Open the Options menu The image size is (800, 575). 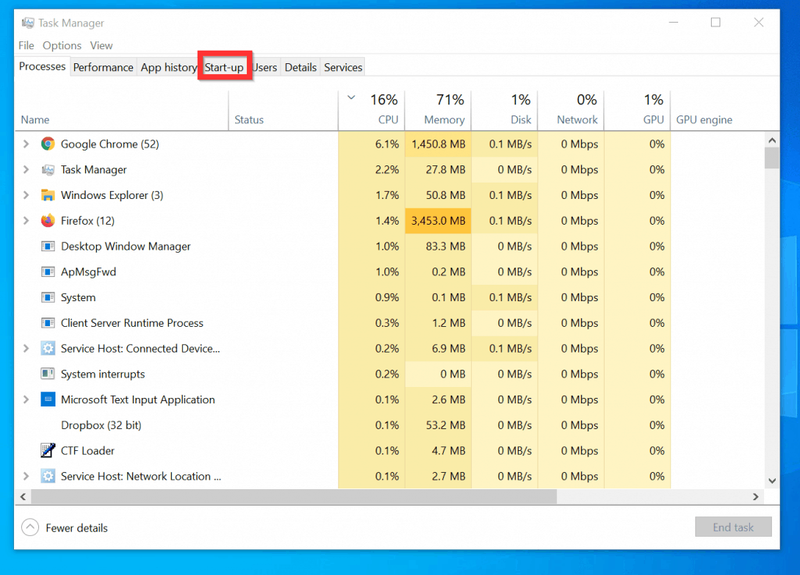(x=62, y=45)
